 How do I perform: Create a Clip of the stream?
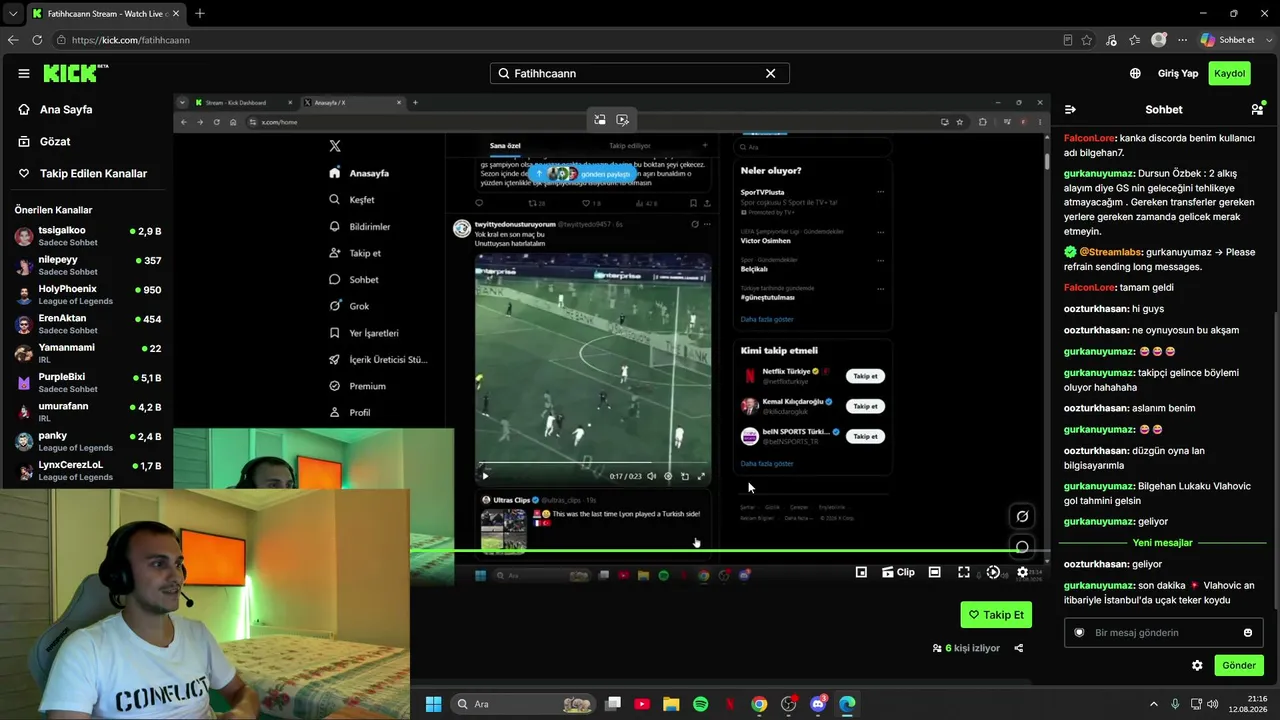[x=898, y=572]
